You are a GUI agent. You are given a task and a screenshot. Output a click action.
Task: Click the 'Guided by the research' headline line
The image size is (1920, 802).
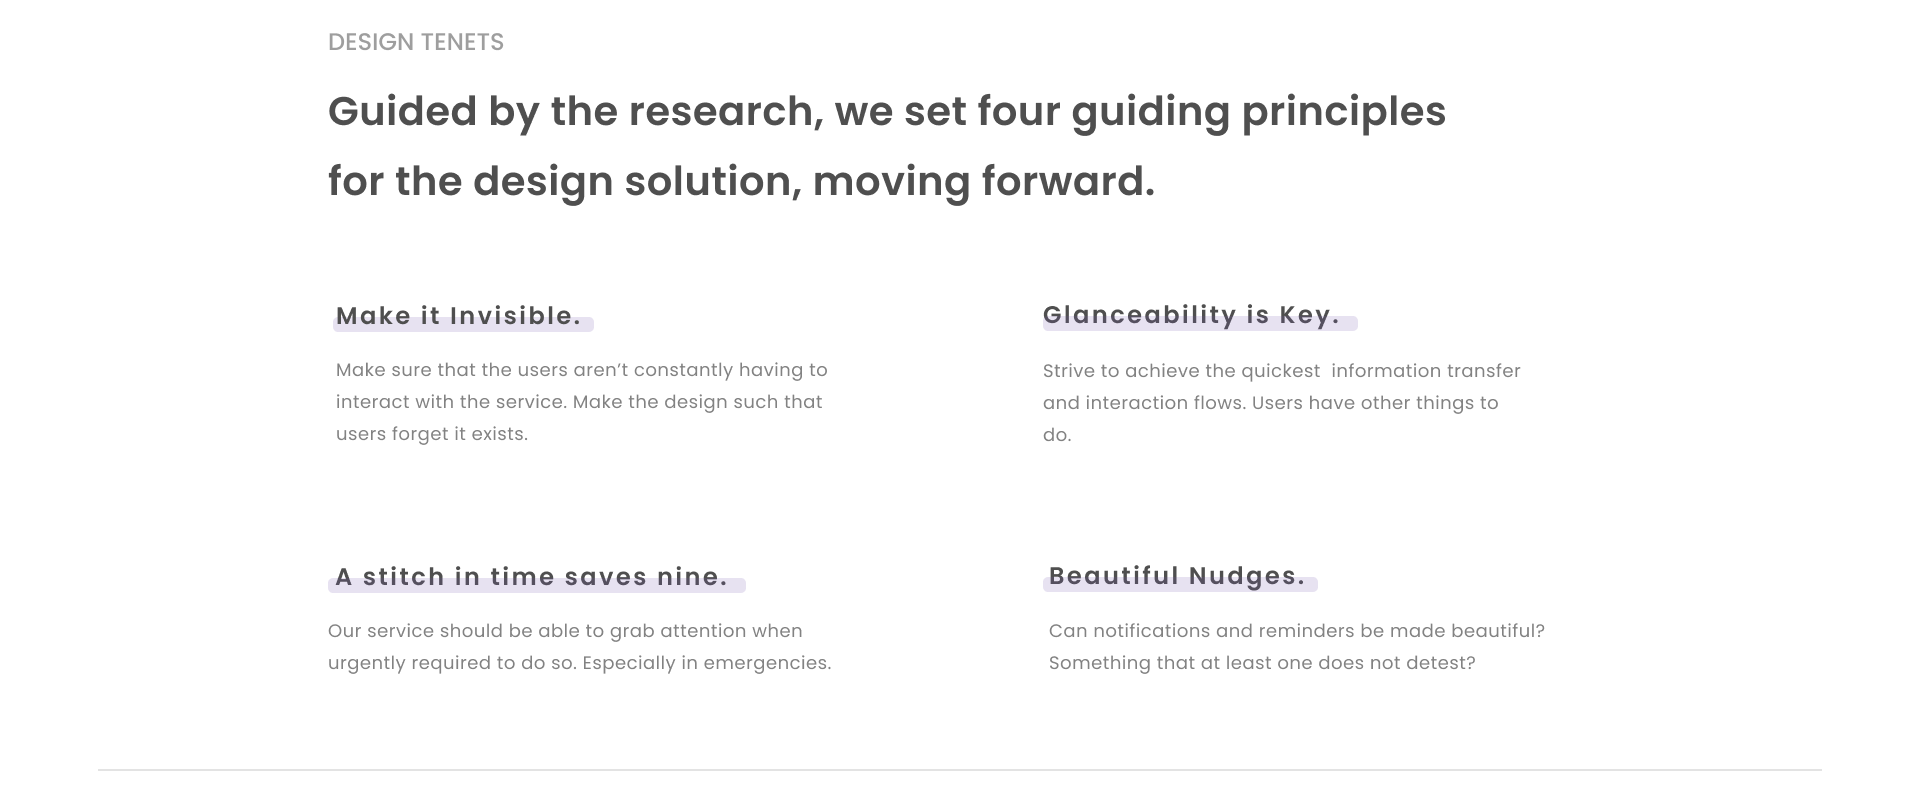887,112
